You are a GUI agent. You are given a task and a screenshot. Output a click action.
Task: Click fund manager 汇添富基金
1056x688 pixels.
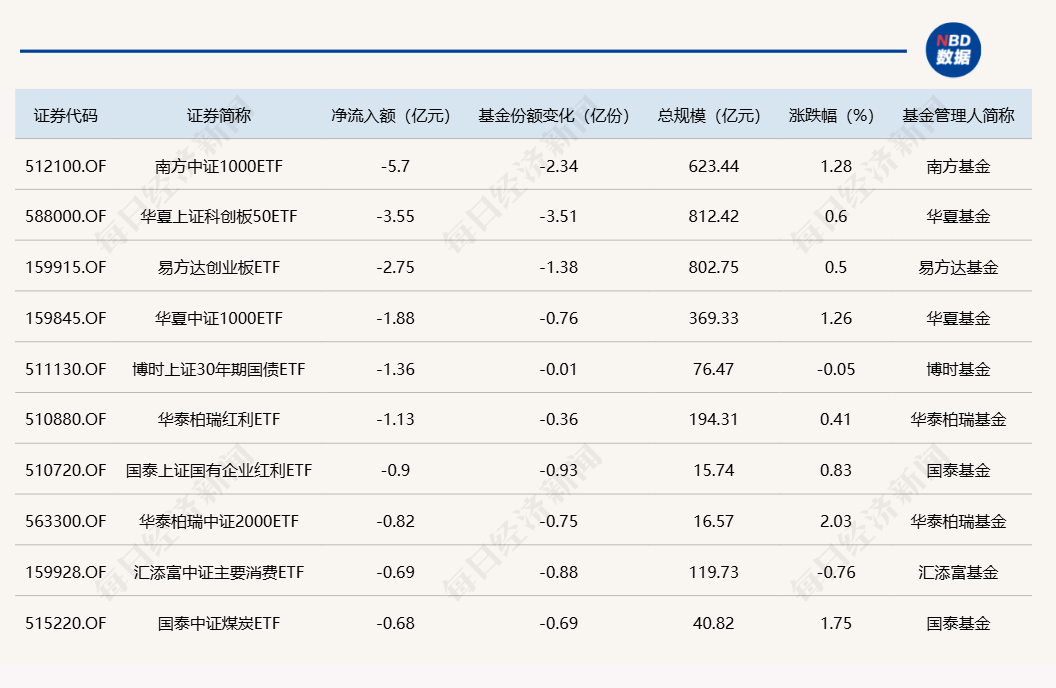point(958,572)
